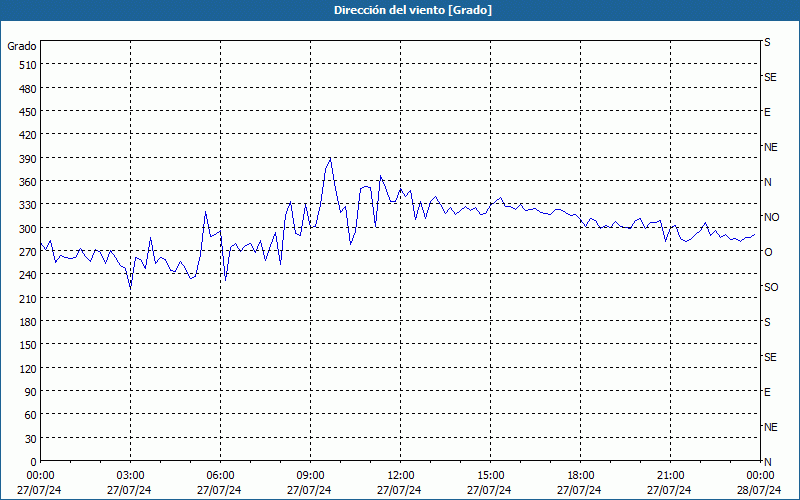Click the 30 y-axis value

31,439
